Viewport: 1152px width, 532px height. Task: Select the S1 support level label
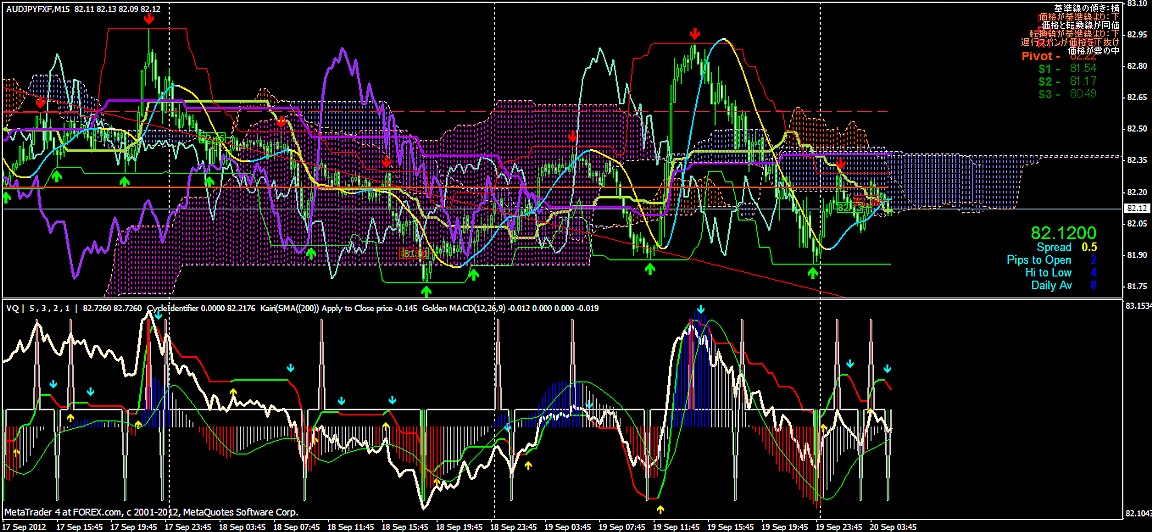click(x=1044, y=69)
